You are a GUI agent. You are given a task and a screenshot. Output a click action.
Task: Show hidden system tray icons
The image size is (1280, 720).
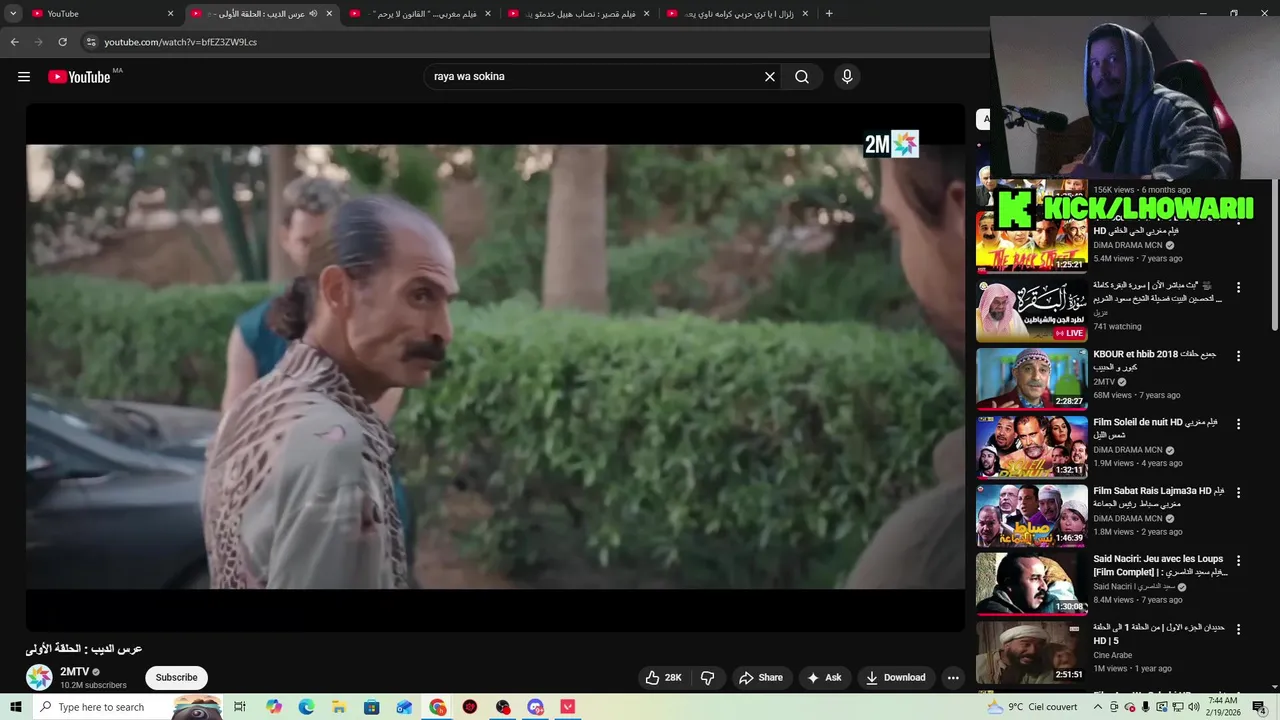[1098, 707]
